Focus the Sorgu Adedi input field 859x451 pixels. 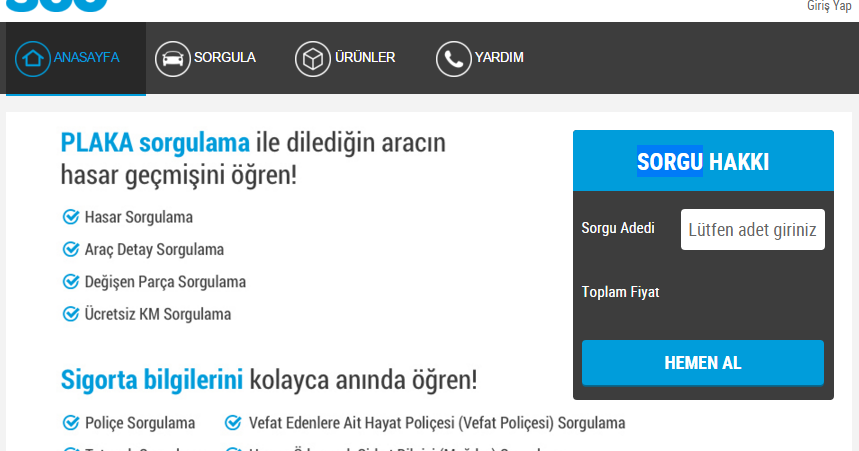click(753, 230)
